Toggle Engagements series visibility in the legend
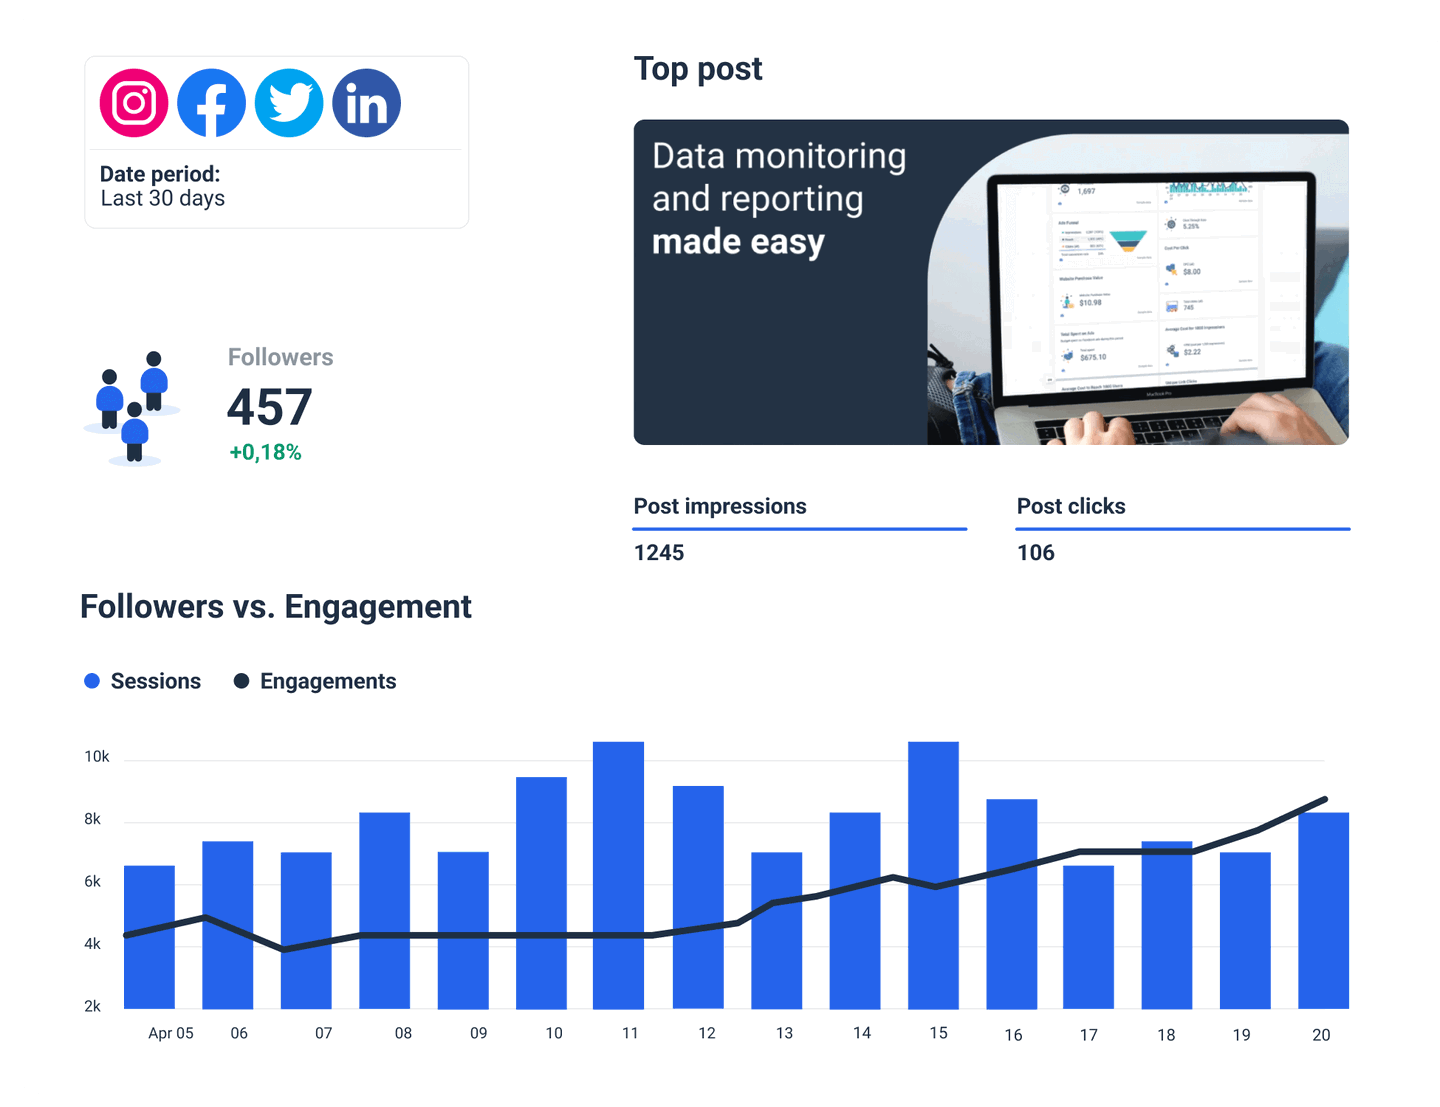1440x1107 pixels. (328, 680)
